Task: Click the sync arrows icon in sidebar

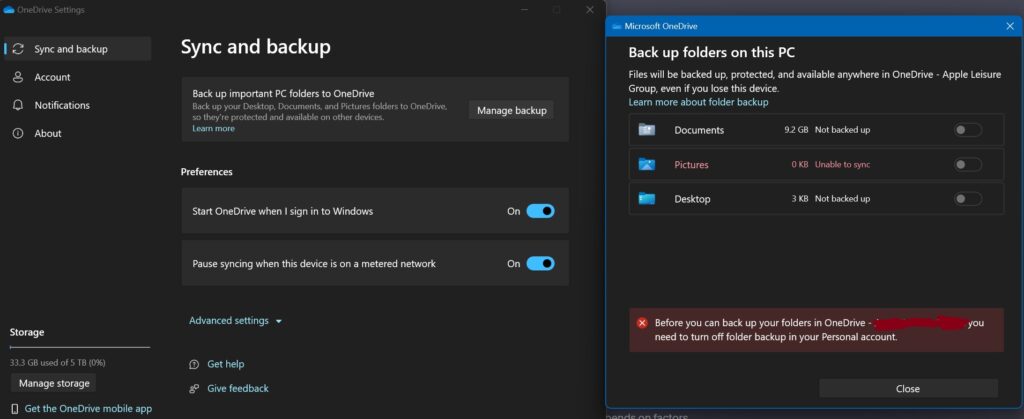Action: 18,49
